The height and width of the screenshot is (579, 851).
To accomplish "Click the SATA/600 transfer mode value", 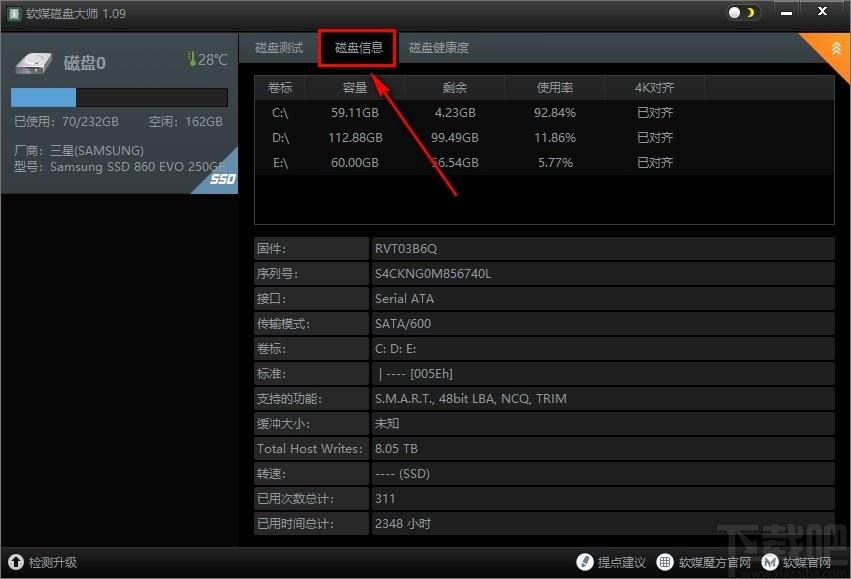I will tap(403, 324).
